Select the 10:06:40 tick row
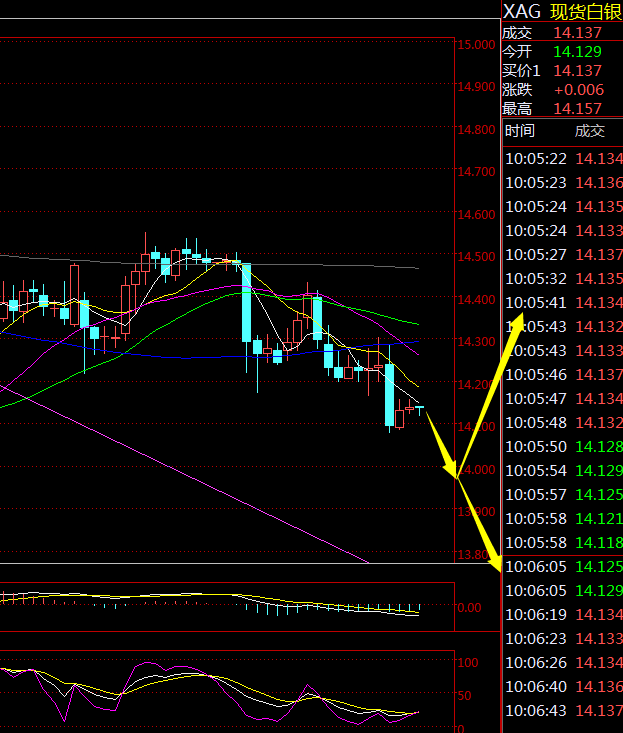Image resolution: width=623 pixels, height=733 pixels. [564, 687]
